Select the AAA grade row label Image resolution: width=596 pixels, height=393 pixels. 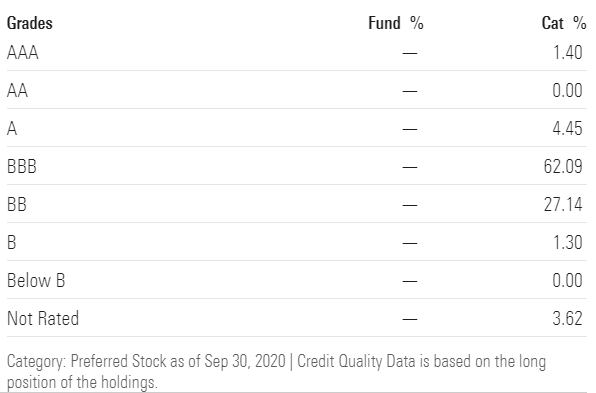(23, 52)
